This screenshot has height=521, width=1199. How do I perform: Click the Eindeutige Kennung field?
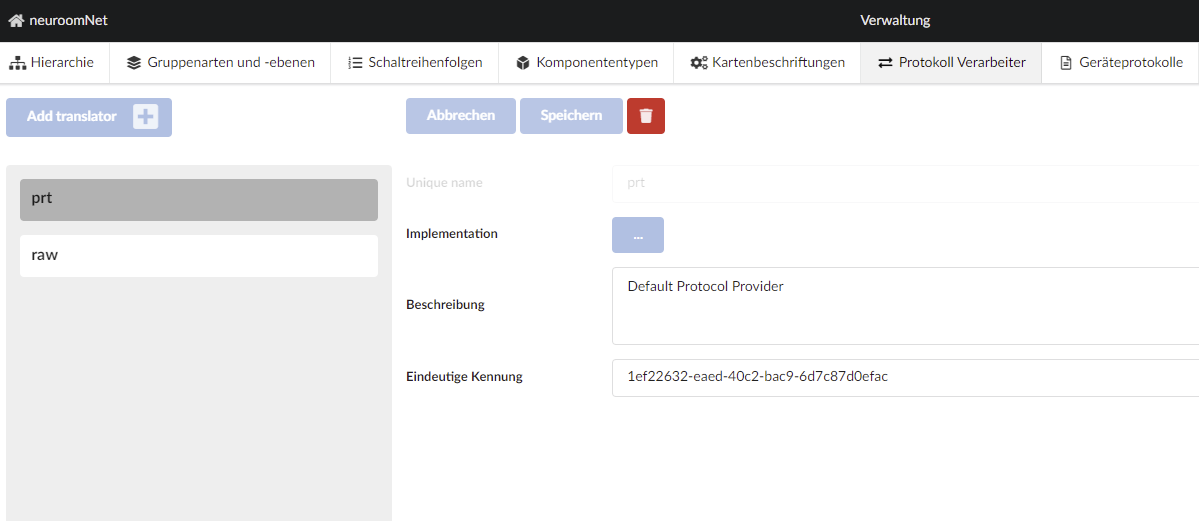coord(905,378)
